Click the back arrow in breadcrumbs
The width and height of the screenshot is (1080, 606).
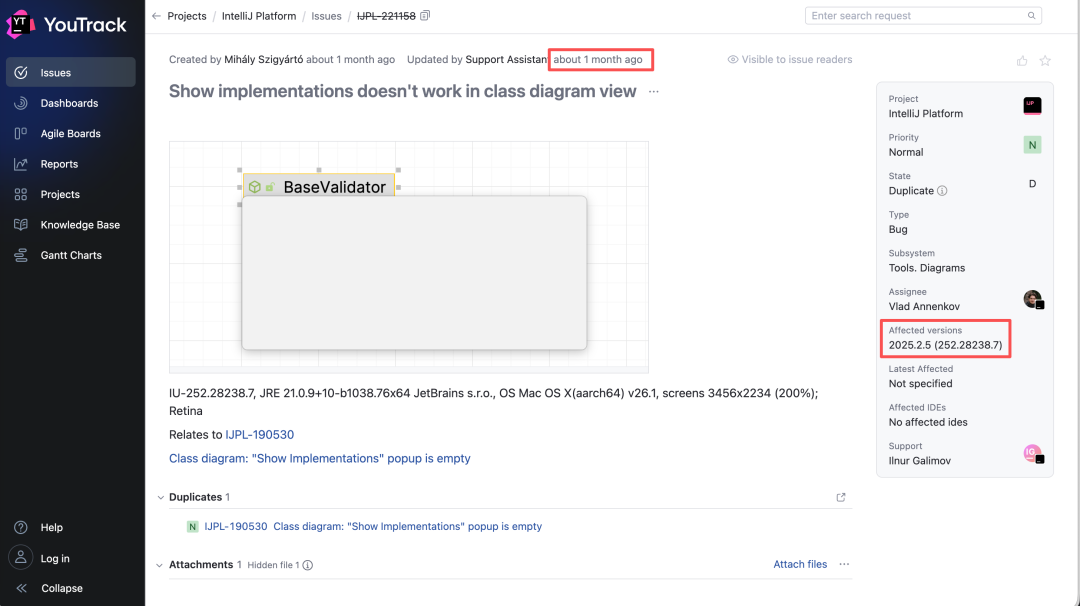[x=156, y=16]
